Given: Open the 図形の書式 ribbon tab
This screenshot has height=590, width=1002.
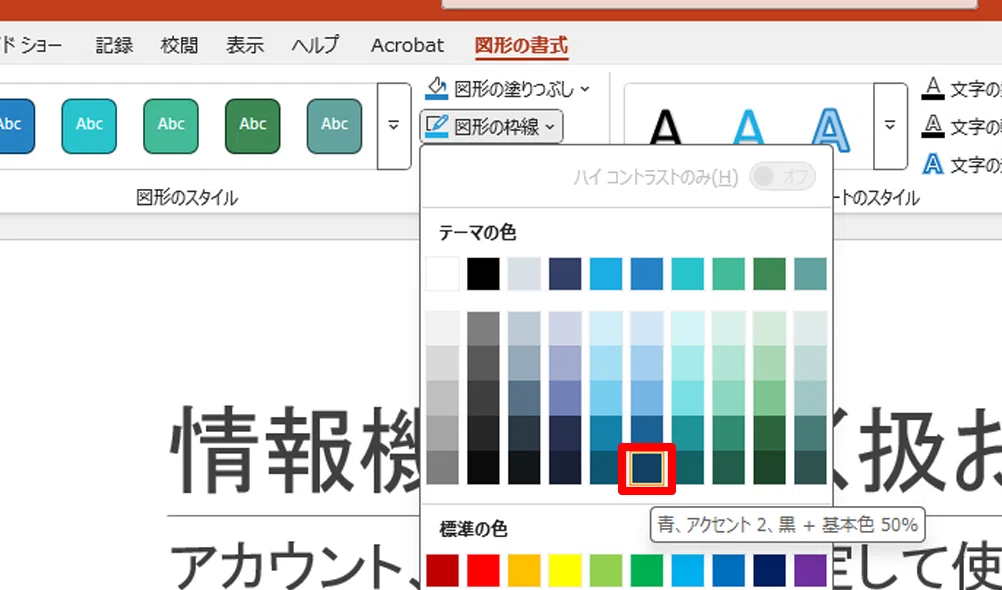Looking at the screenshot, I should point(521,45).
